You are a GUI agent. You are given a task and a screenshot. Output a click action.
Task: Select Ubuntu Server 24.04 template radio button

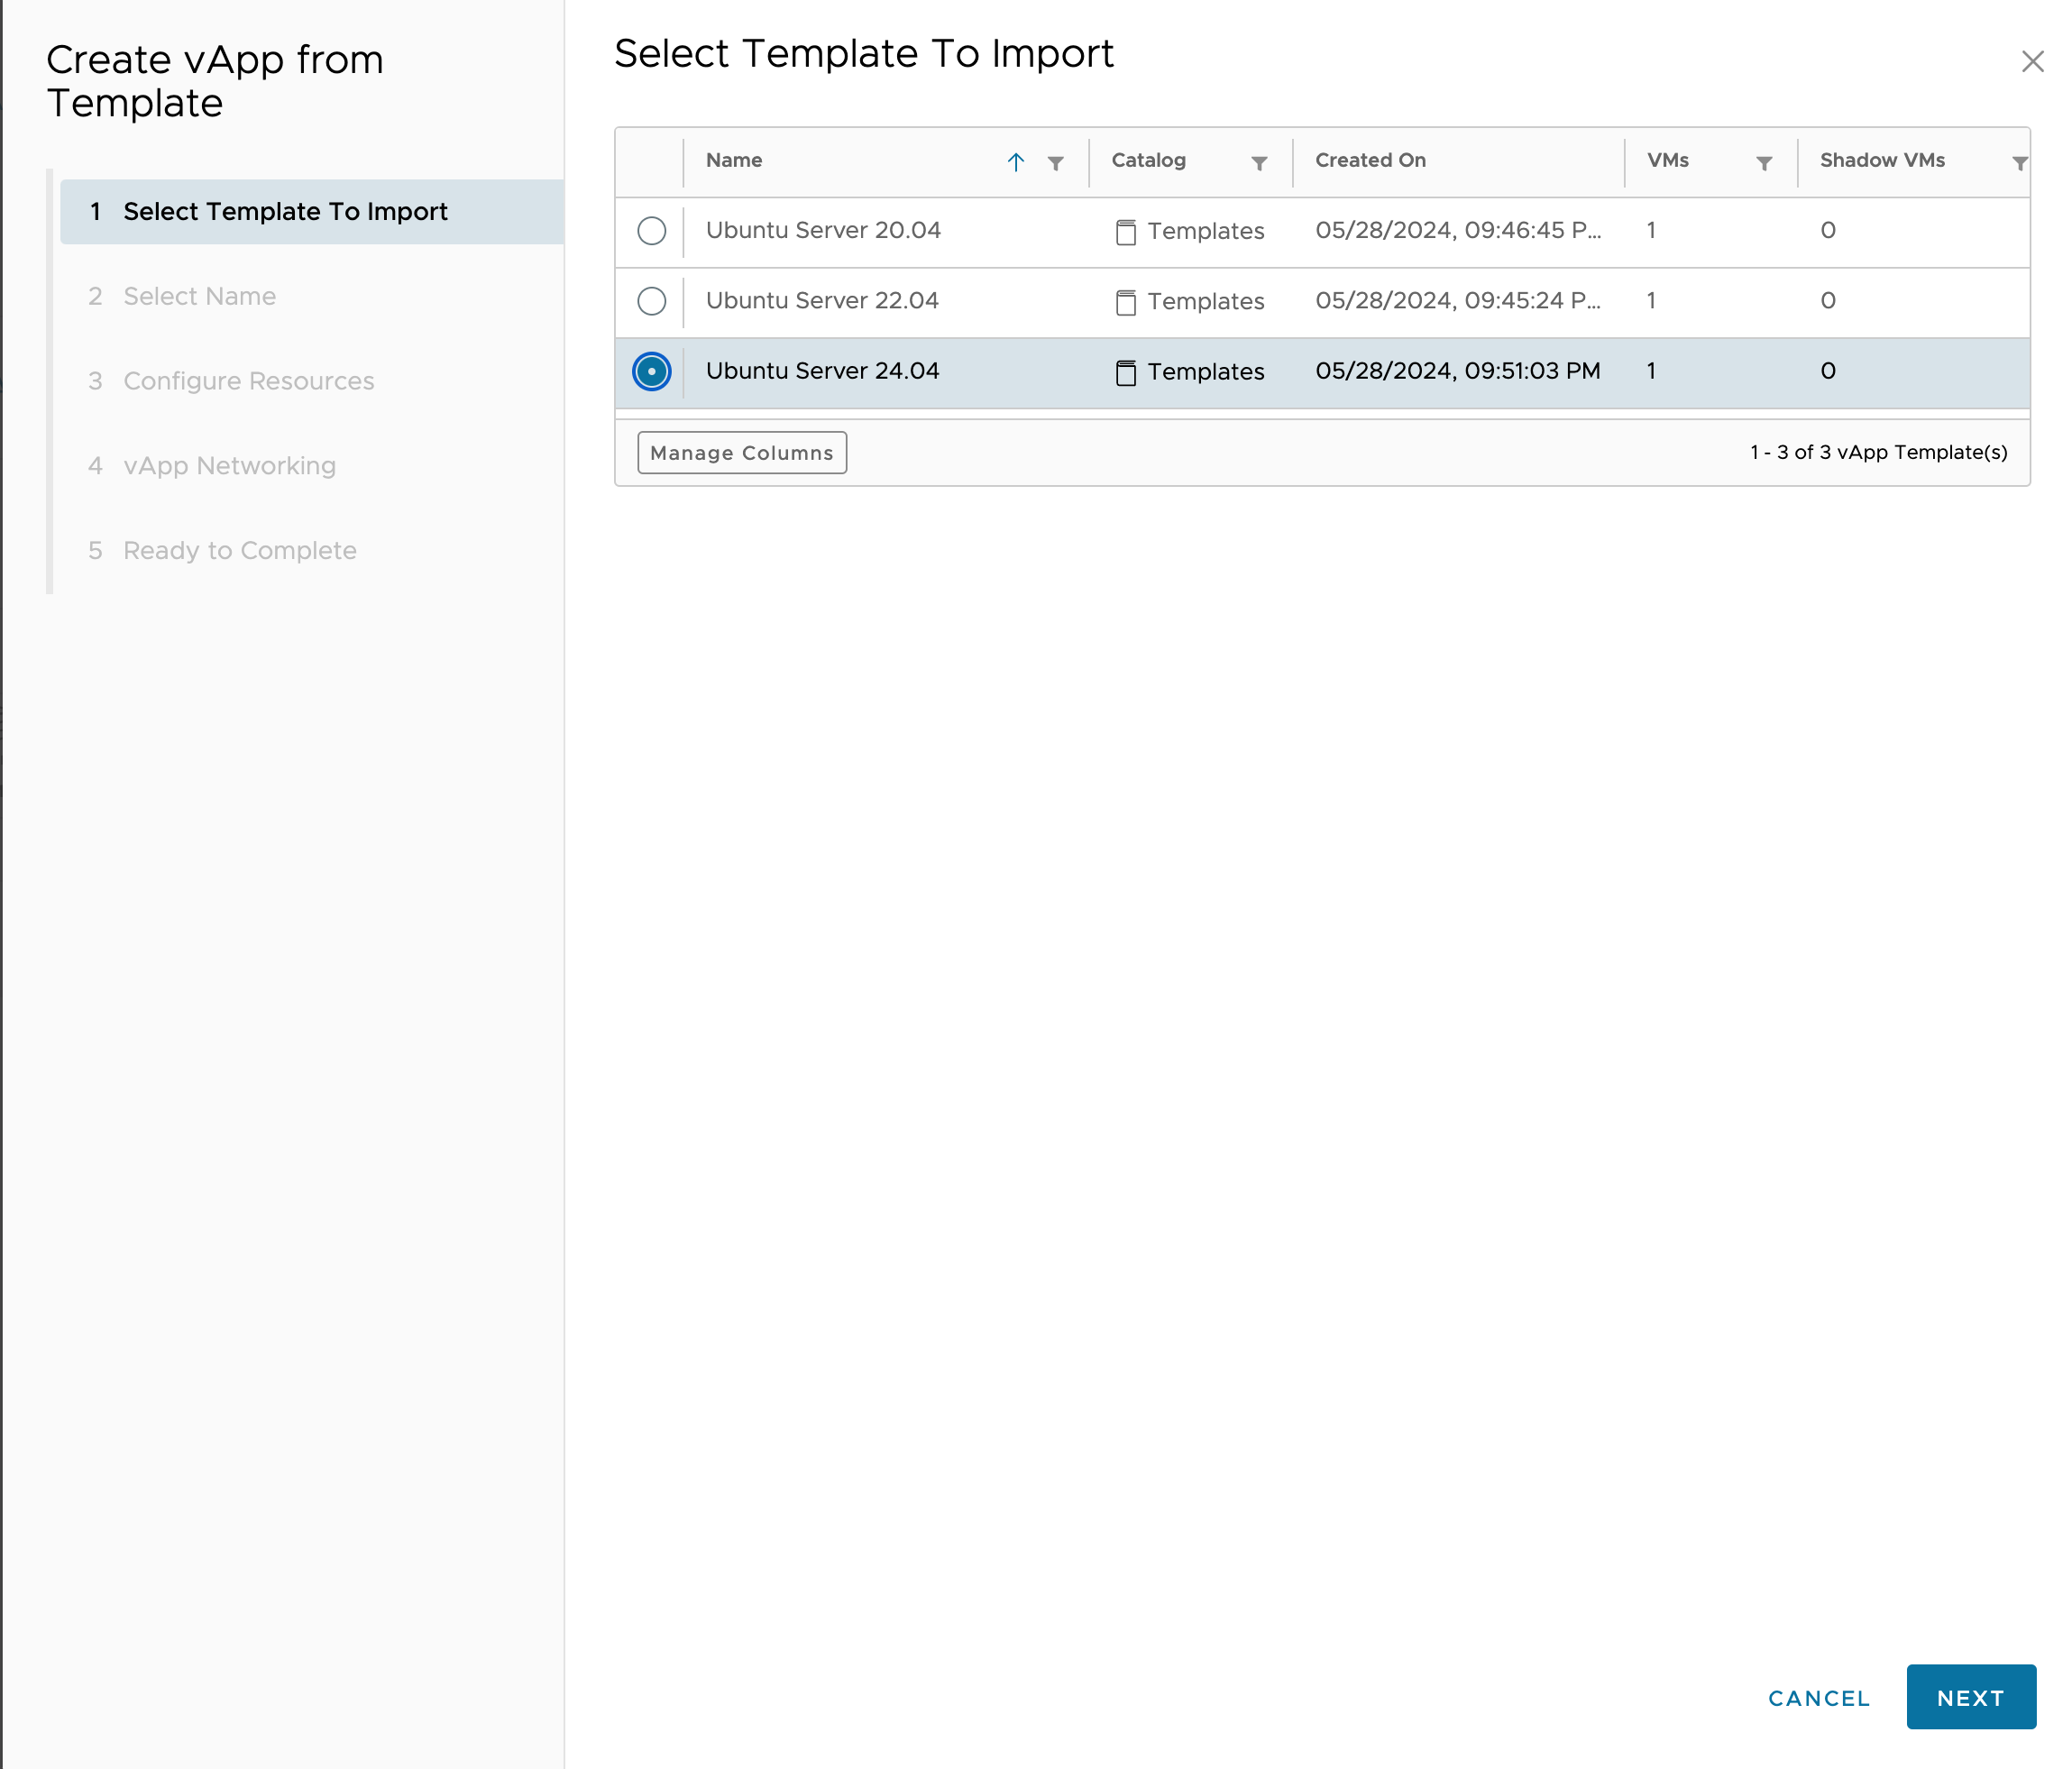[649, 371]
